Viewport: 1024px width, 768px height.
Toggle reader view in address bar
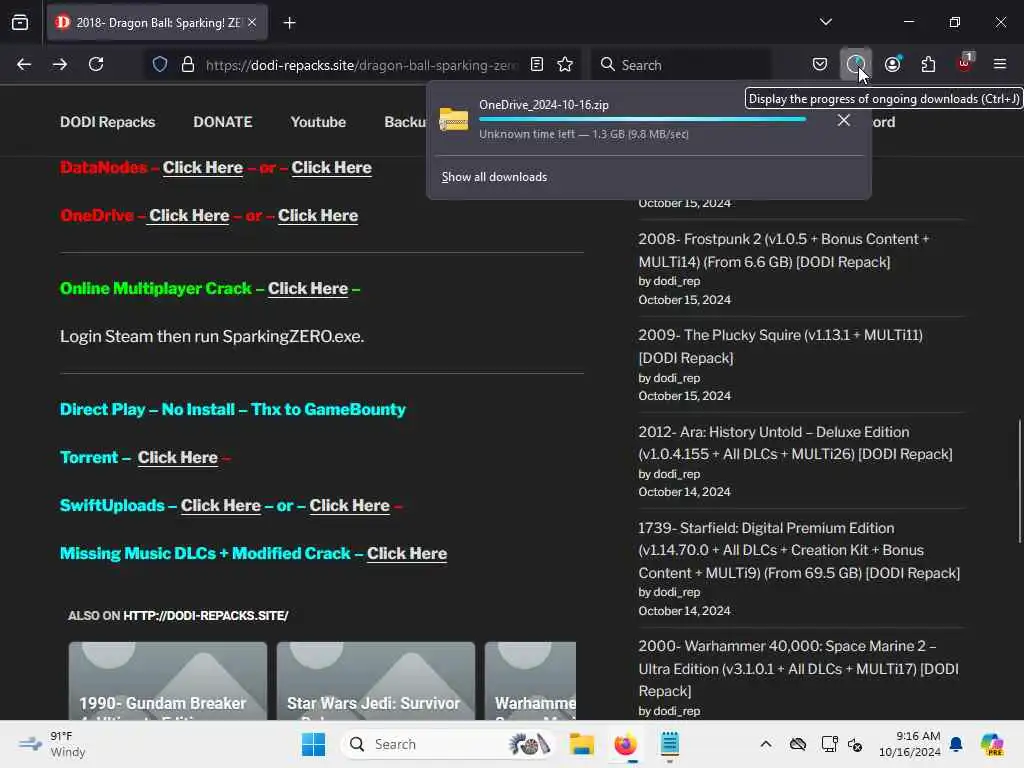(x=537, y=64)
